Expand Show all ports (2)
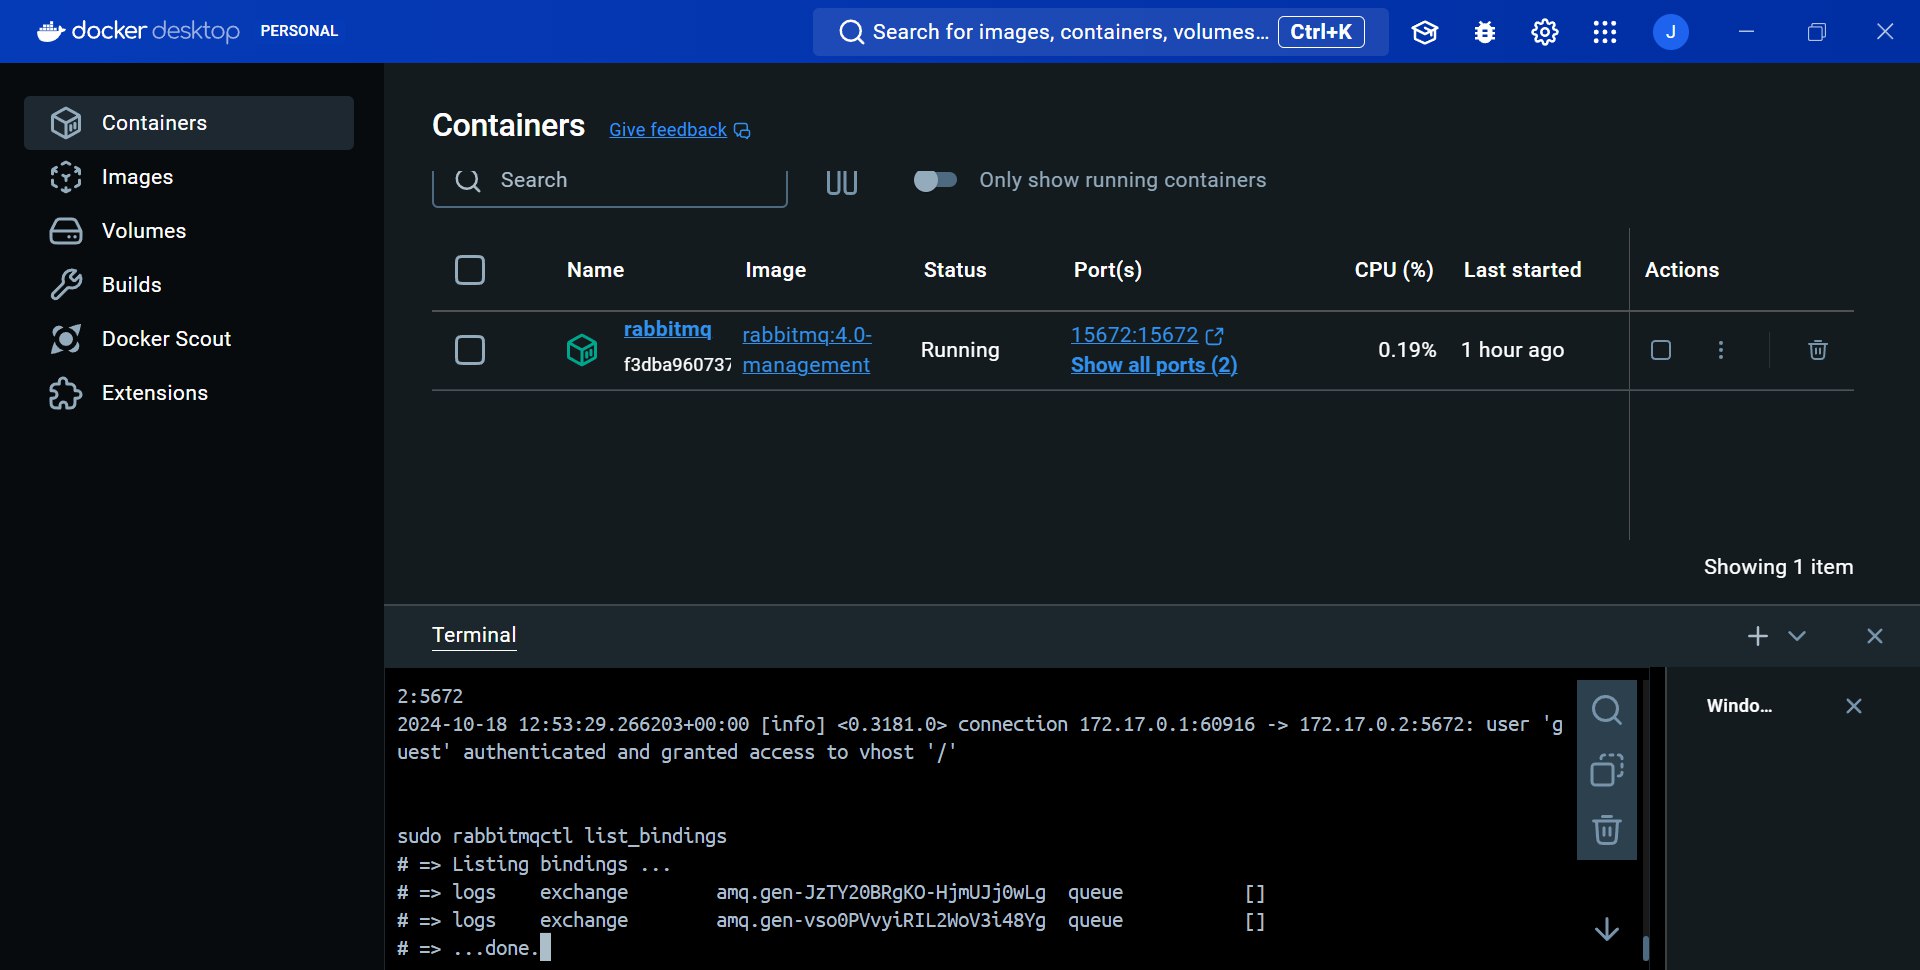The height and width of the screenshot is (970, 1920). 1154,365
